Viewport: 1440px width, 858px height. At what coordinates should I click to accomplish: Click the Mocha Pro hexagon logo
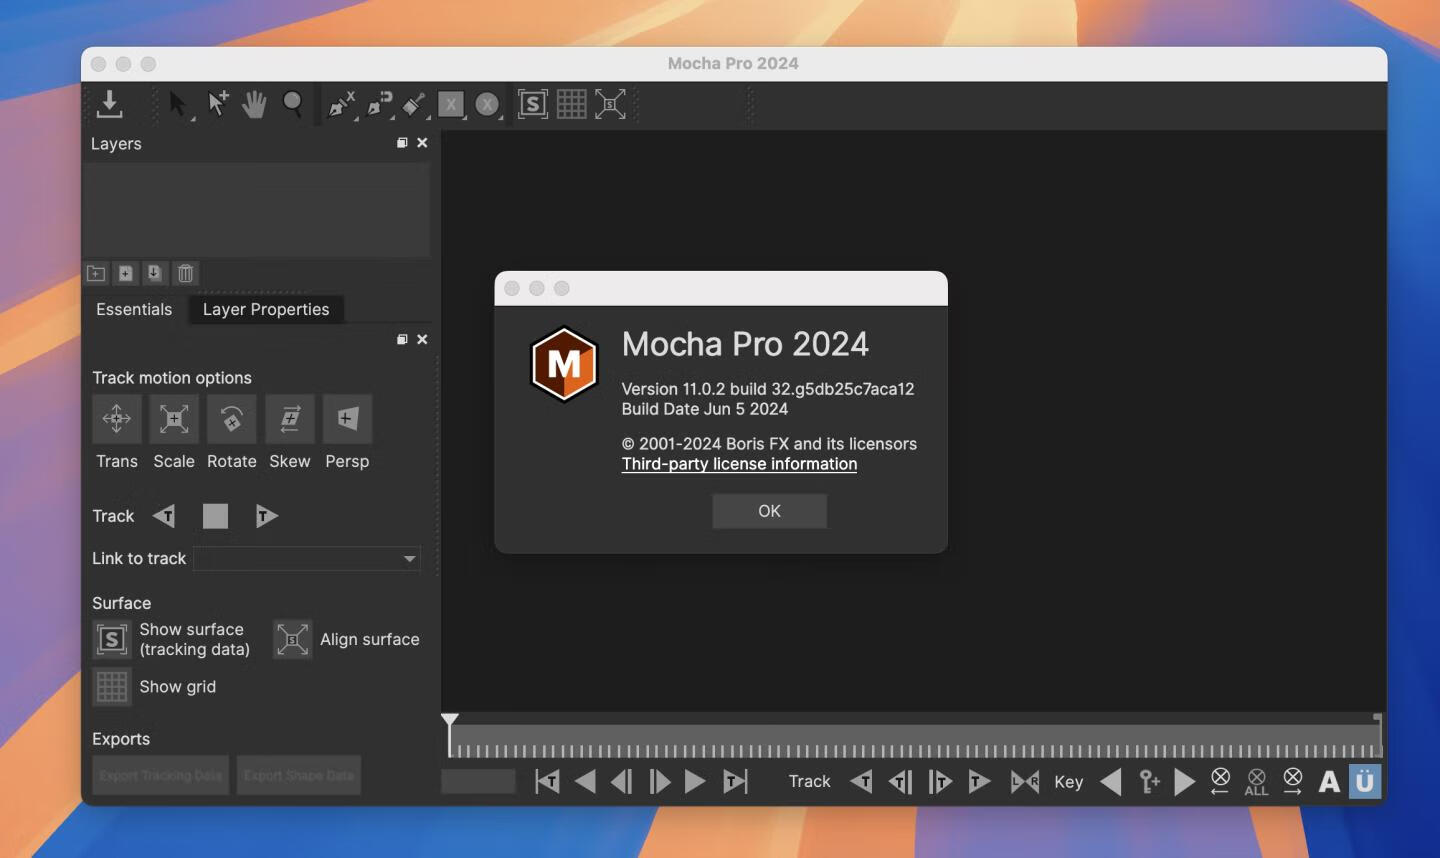pos(564,364)
